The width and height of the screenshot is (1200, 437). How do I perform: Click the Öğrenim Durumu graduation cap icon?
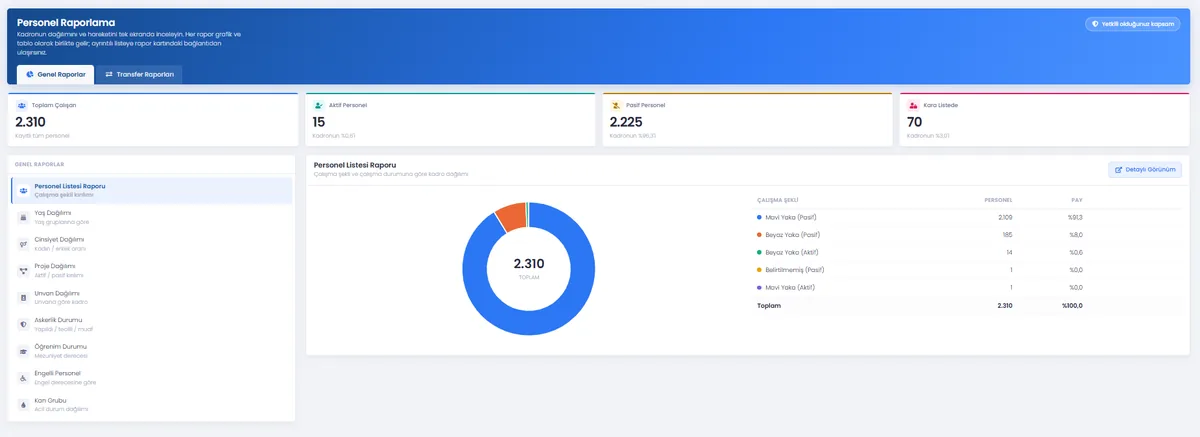point(23,351)
